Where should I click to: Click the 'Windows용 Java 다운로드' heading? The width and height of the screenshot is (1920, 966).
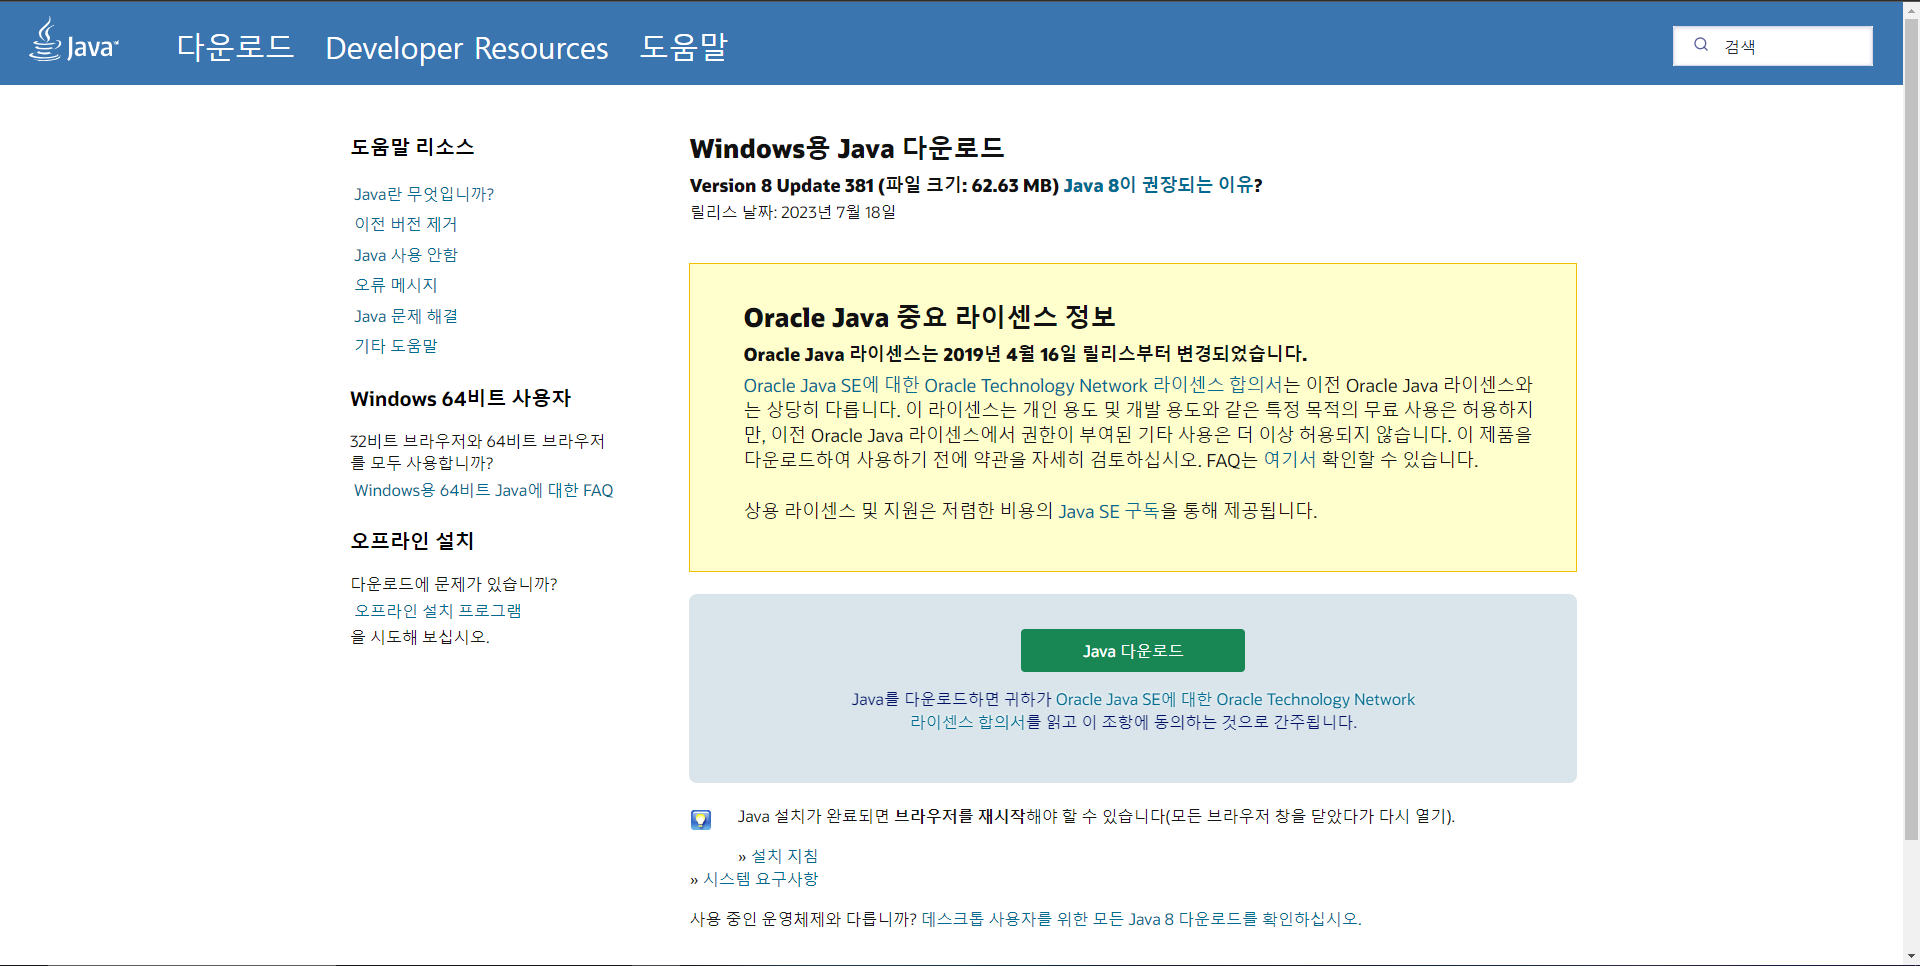pyautogui.click(x=847, y=149)
